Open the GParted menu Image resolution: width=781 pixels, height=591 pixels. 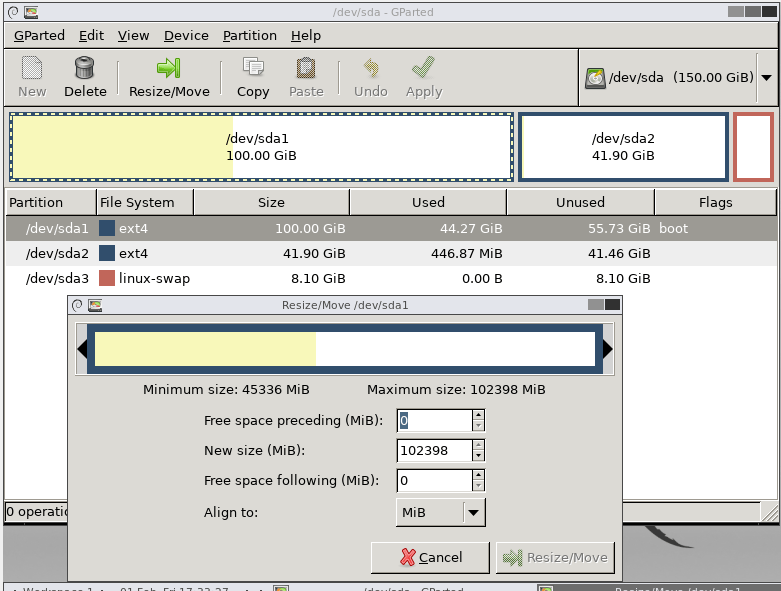click(x=39, y=36)
